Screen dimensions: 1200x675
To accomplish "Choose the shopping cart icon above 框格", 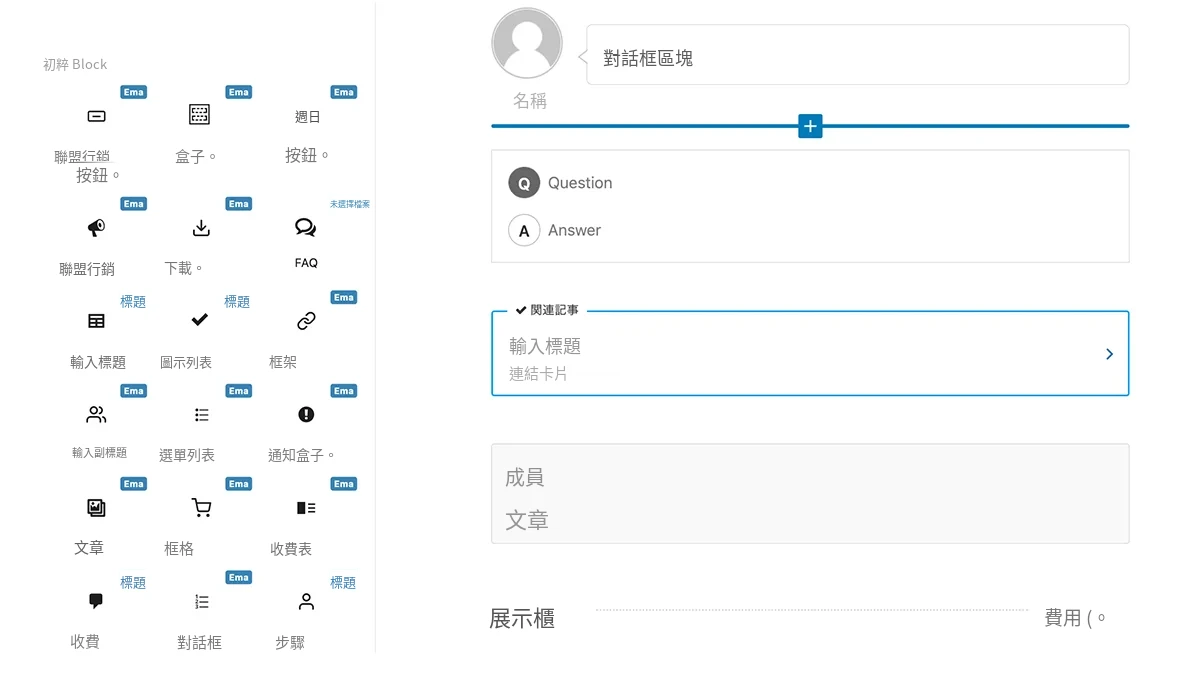I will [x=201, y=508].
